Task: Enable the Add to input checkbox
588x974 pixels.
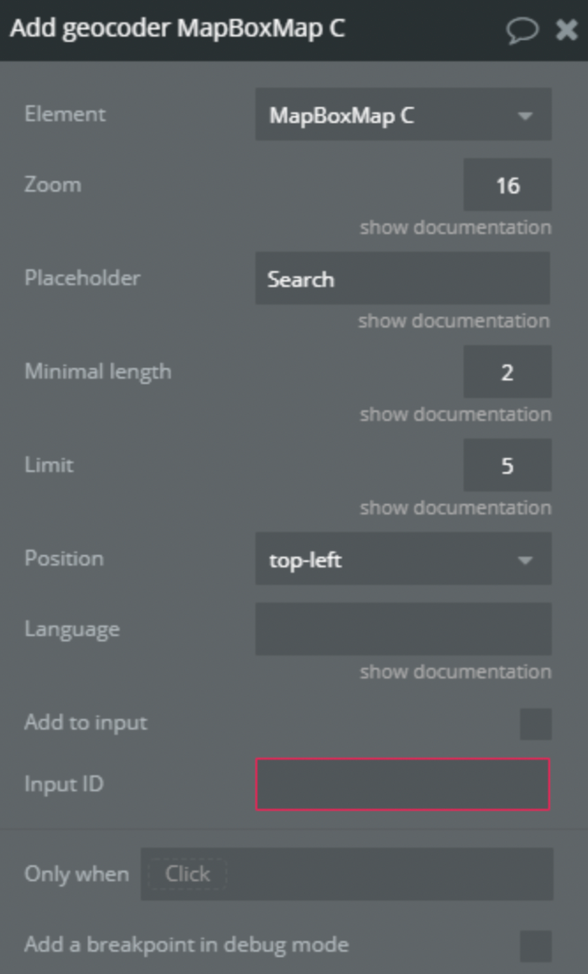Action: (535, 724)
